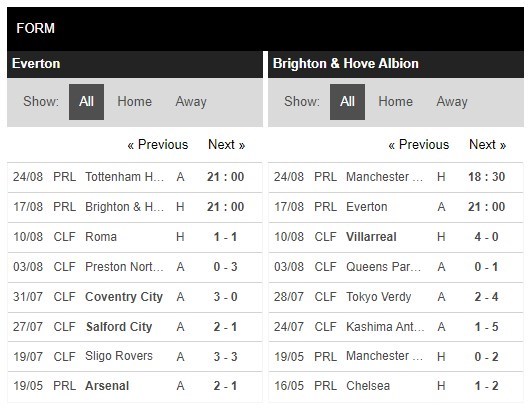
Task: Open the Everton vs Roma 1 - 1 match
Action: [135, 237]
